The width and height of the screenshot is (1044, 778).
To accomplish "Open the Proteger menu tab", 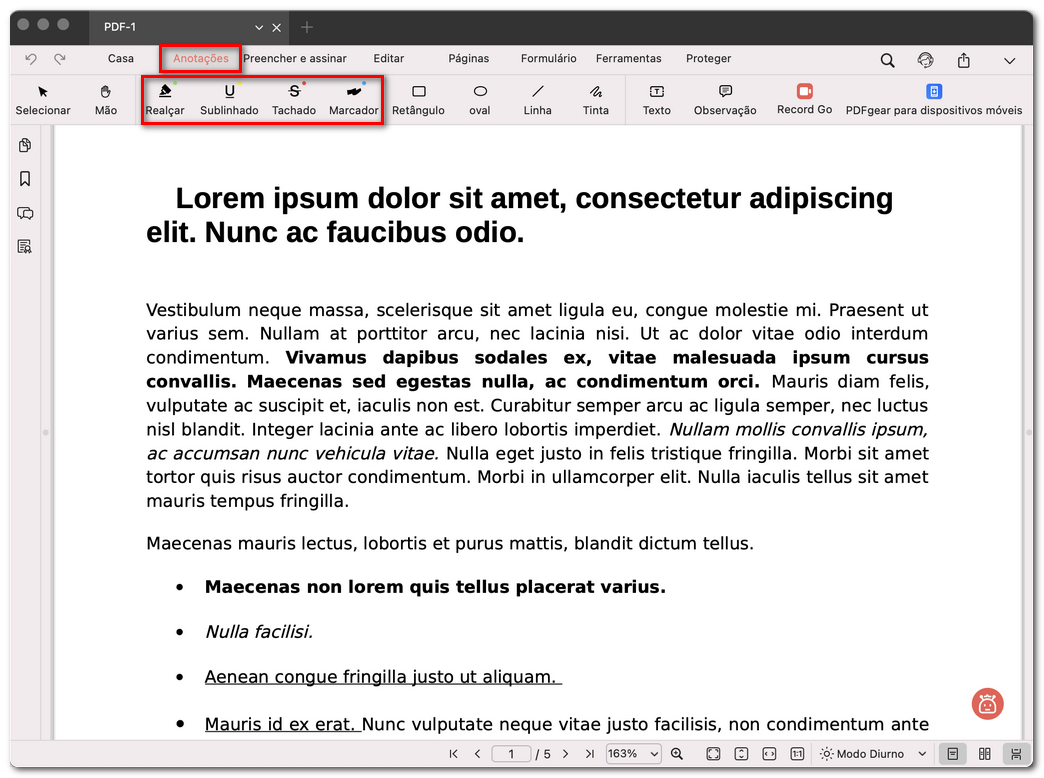I will tap(708, 59).
